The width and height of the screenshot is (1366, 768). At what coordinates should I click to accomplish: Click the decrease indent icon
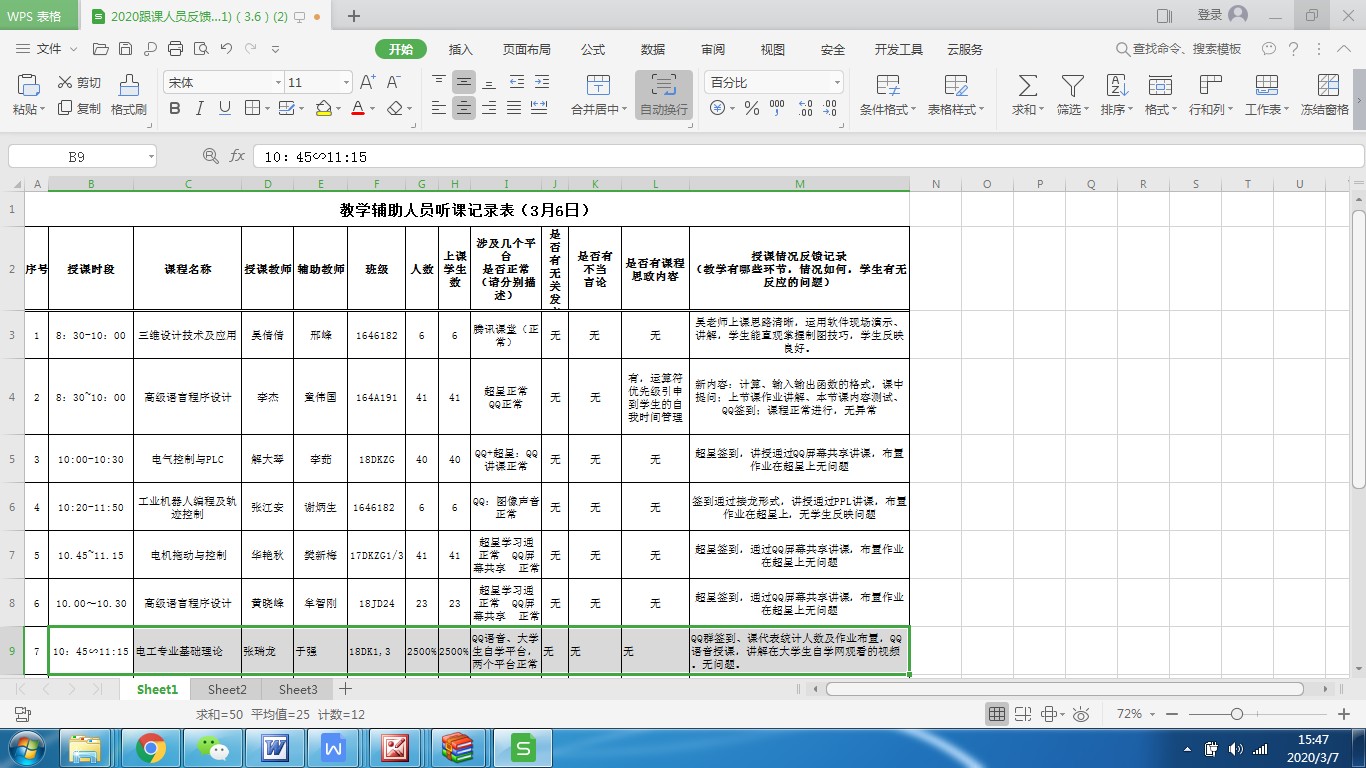click(x=515, y=82)
